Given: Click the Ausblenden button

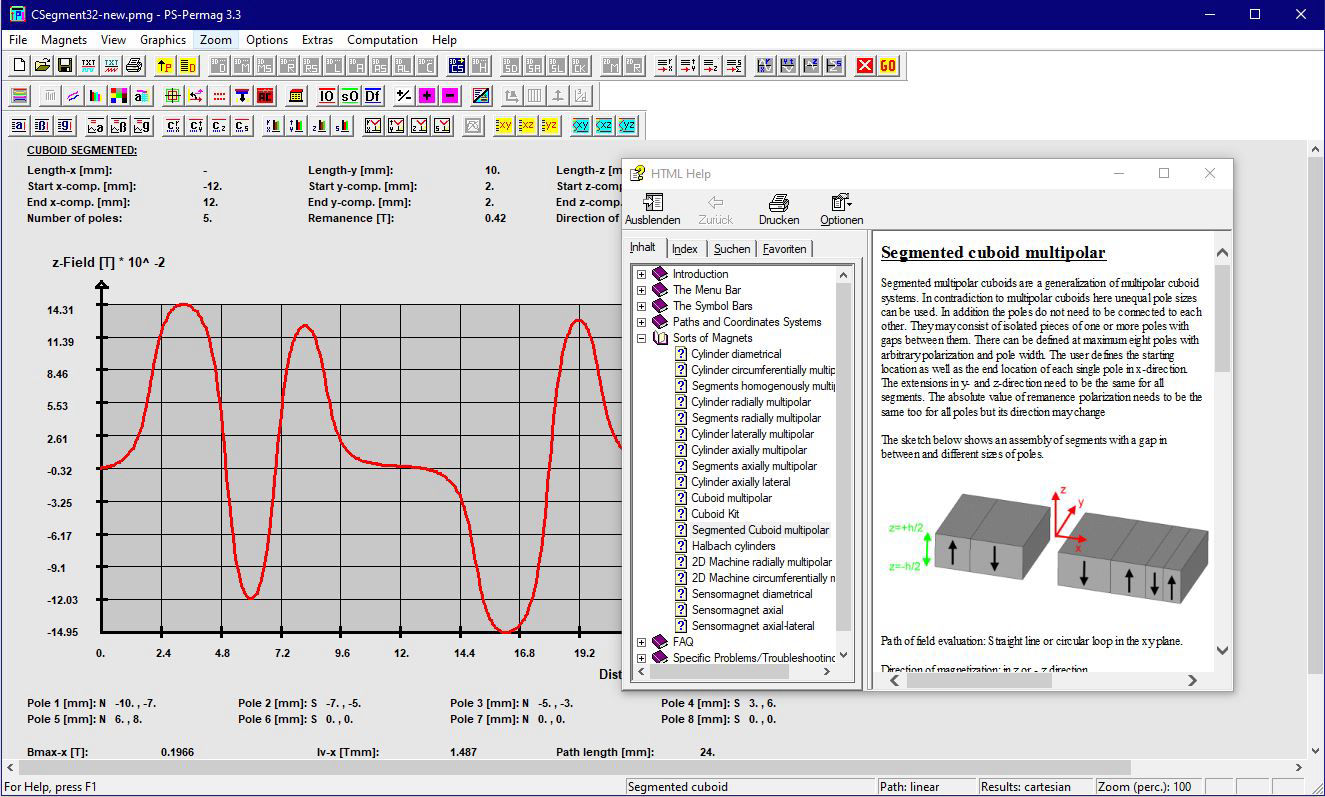Looking at the screenshot, I should tap(652, 209).
